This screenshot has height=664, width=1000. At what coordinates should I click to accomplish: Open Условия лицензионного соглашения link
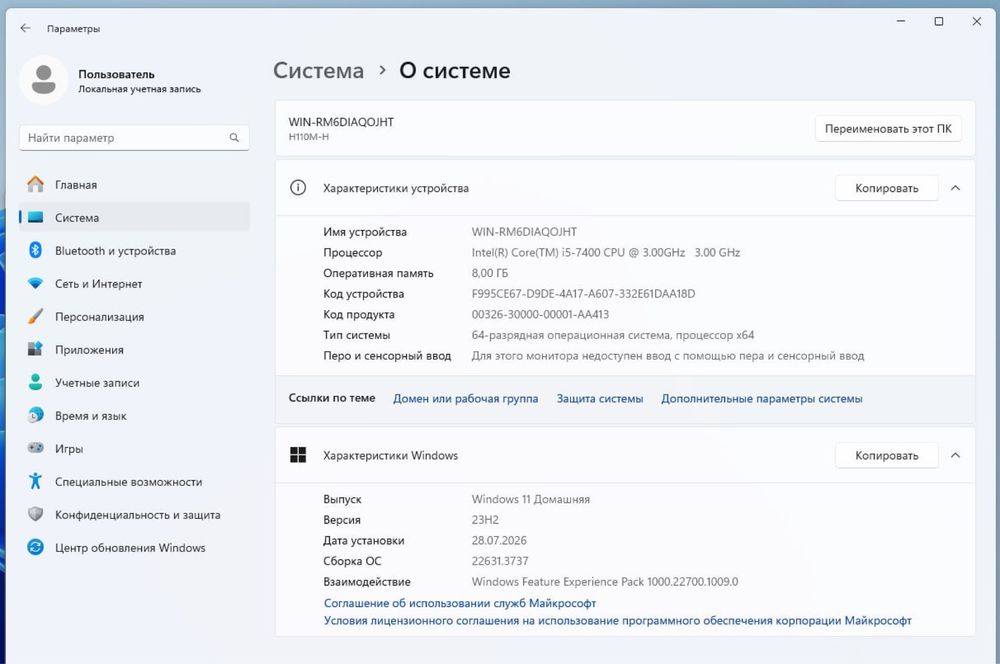[x=617, y=620]
